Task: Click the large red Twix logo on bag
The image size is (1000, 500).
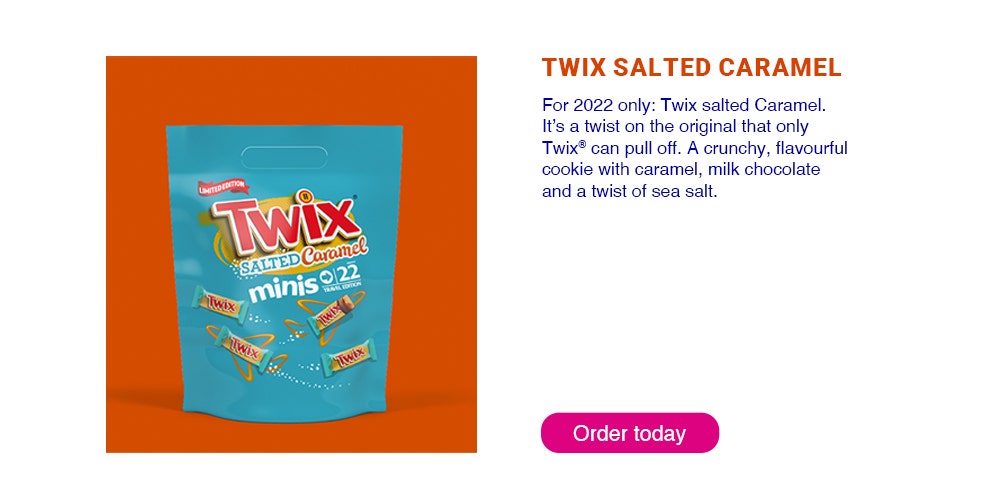Action: point(286,221)
